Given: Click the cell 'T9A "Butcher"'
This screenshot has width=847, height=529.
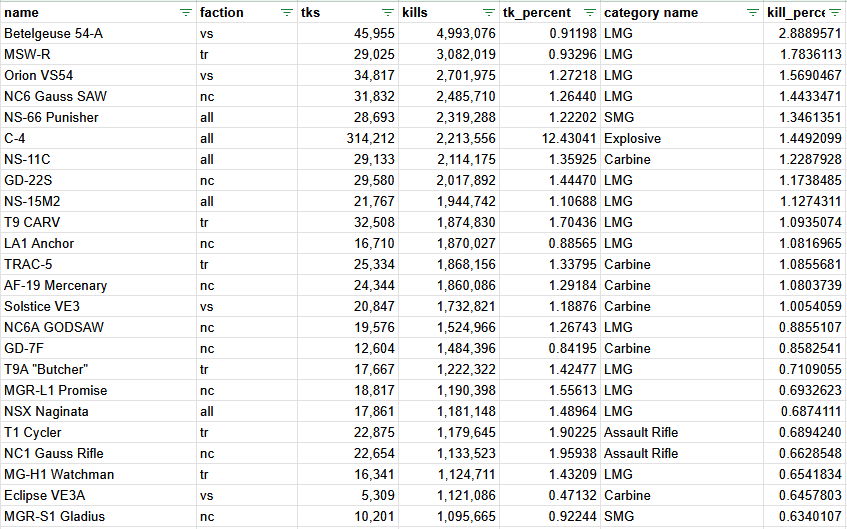Looking at the screenshot, I should pyautogui.click(x=98, y=370).
